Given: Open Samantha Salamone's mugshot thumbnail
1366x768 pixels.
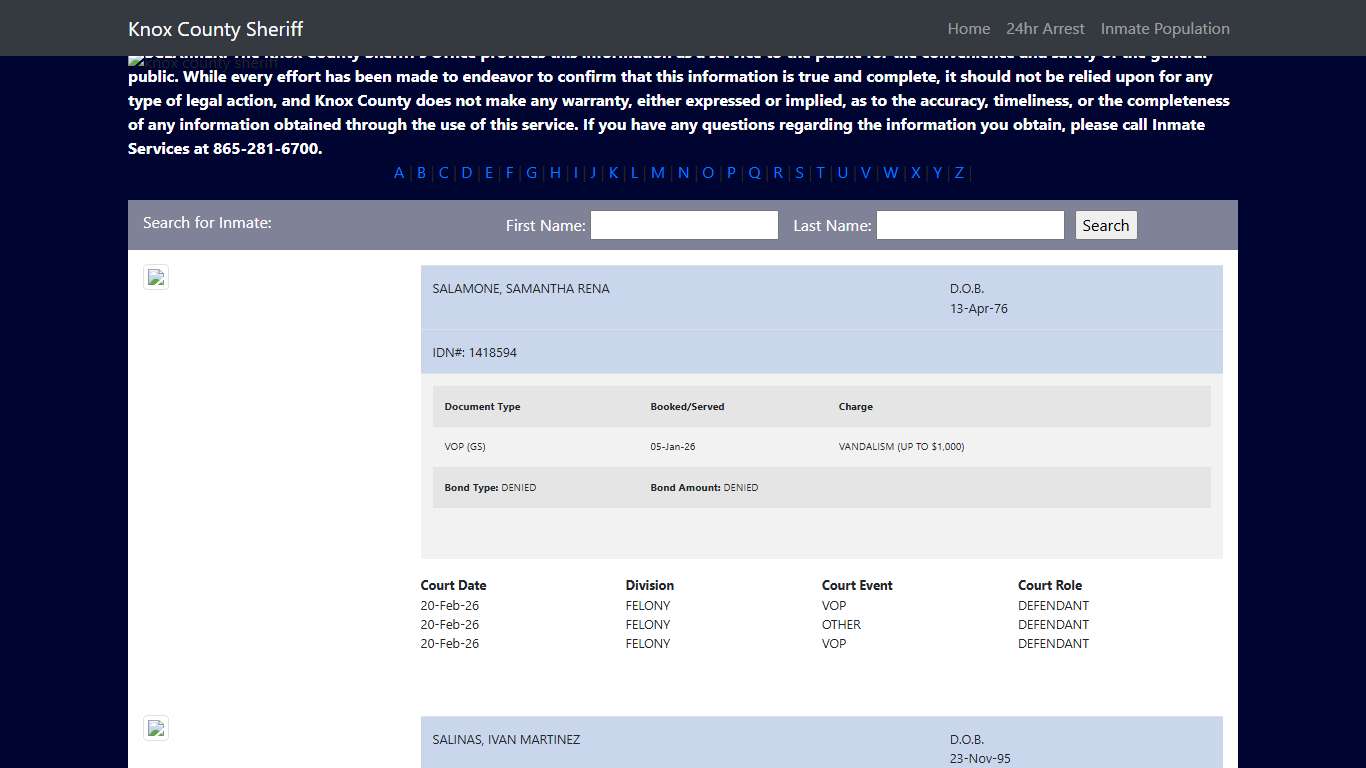Looking at the screenshot, I should [156, 278].
